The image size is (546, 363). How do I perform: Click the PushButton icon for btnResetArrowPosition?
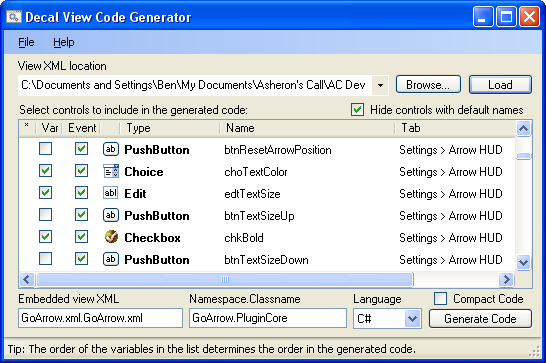(x=111, y=149)
